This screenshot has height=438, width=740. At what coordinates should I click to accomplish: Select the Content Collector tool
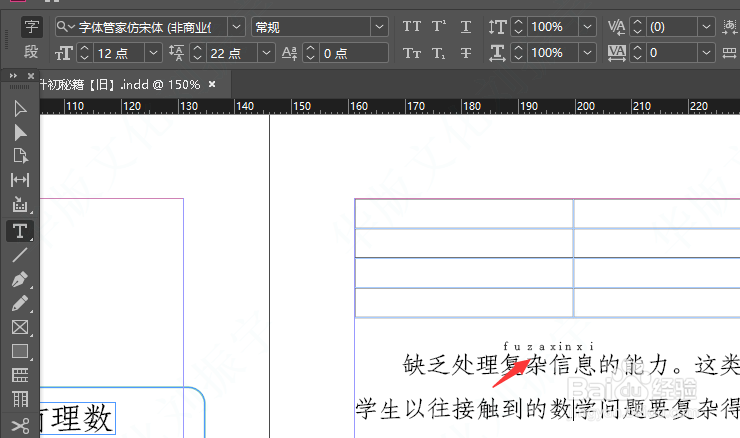pyautogui.click(x=20, y=204)
